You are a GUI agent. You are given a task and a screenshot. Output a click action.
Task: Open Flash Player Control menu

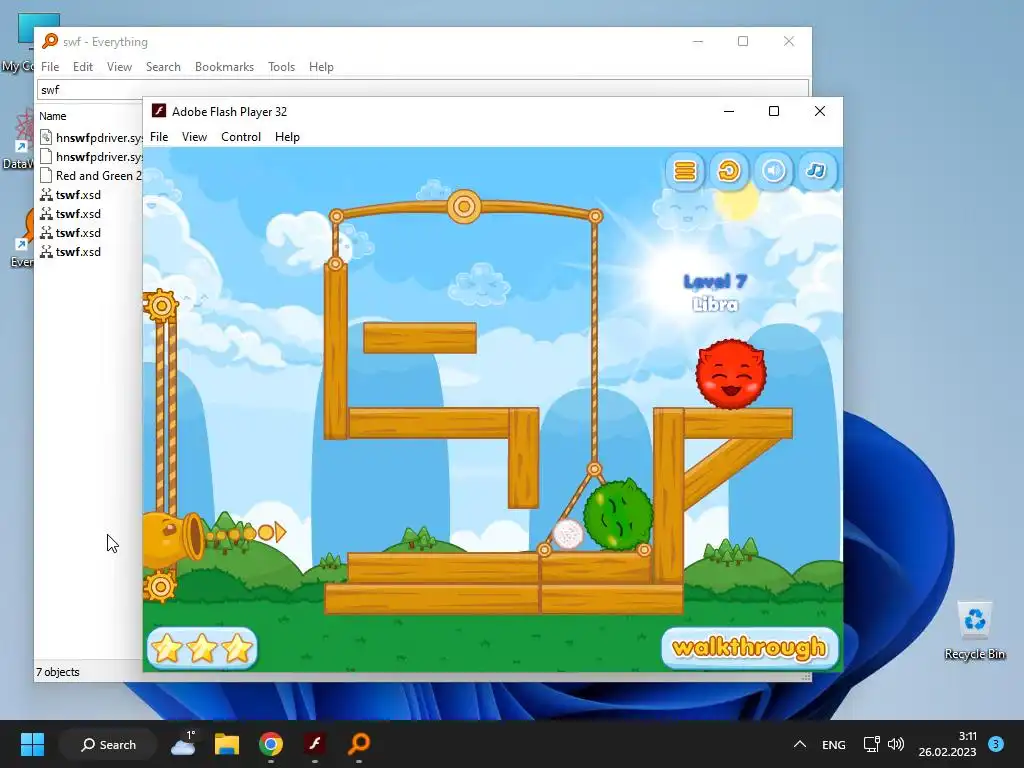point(241,136)
